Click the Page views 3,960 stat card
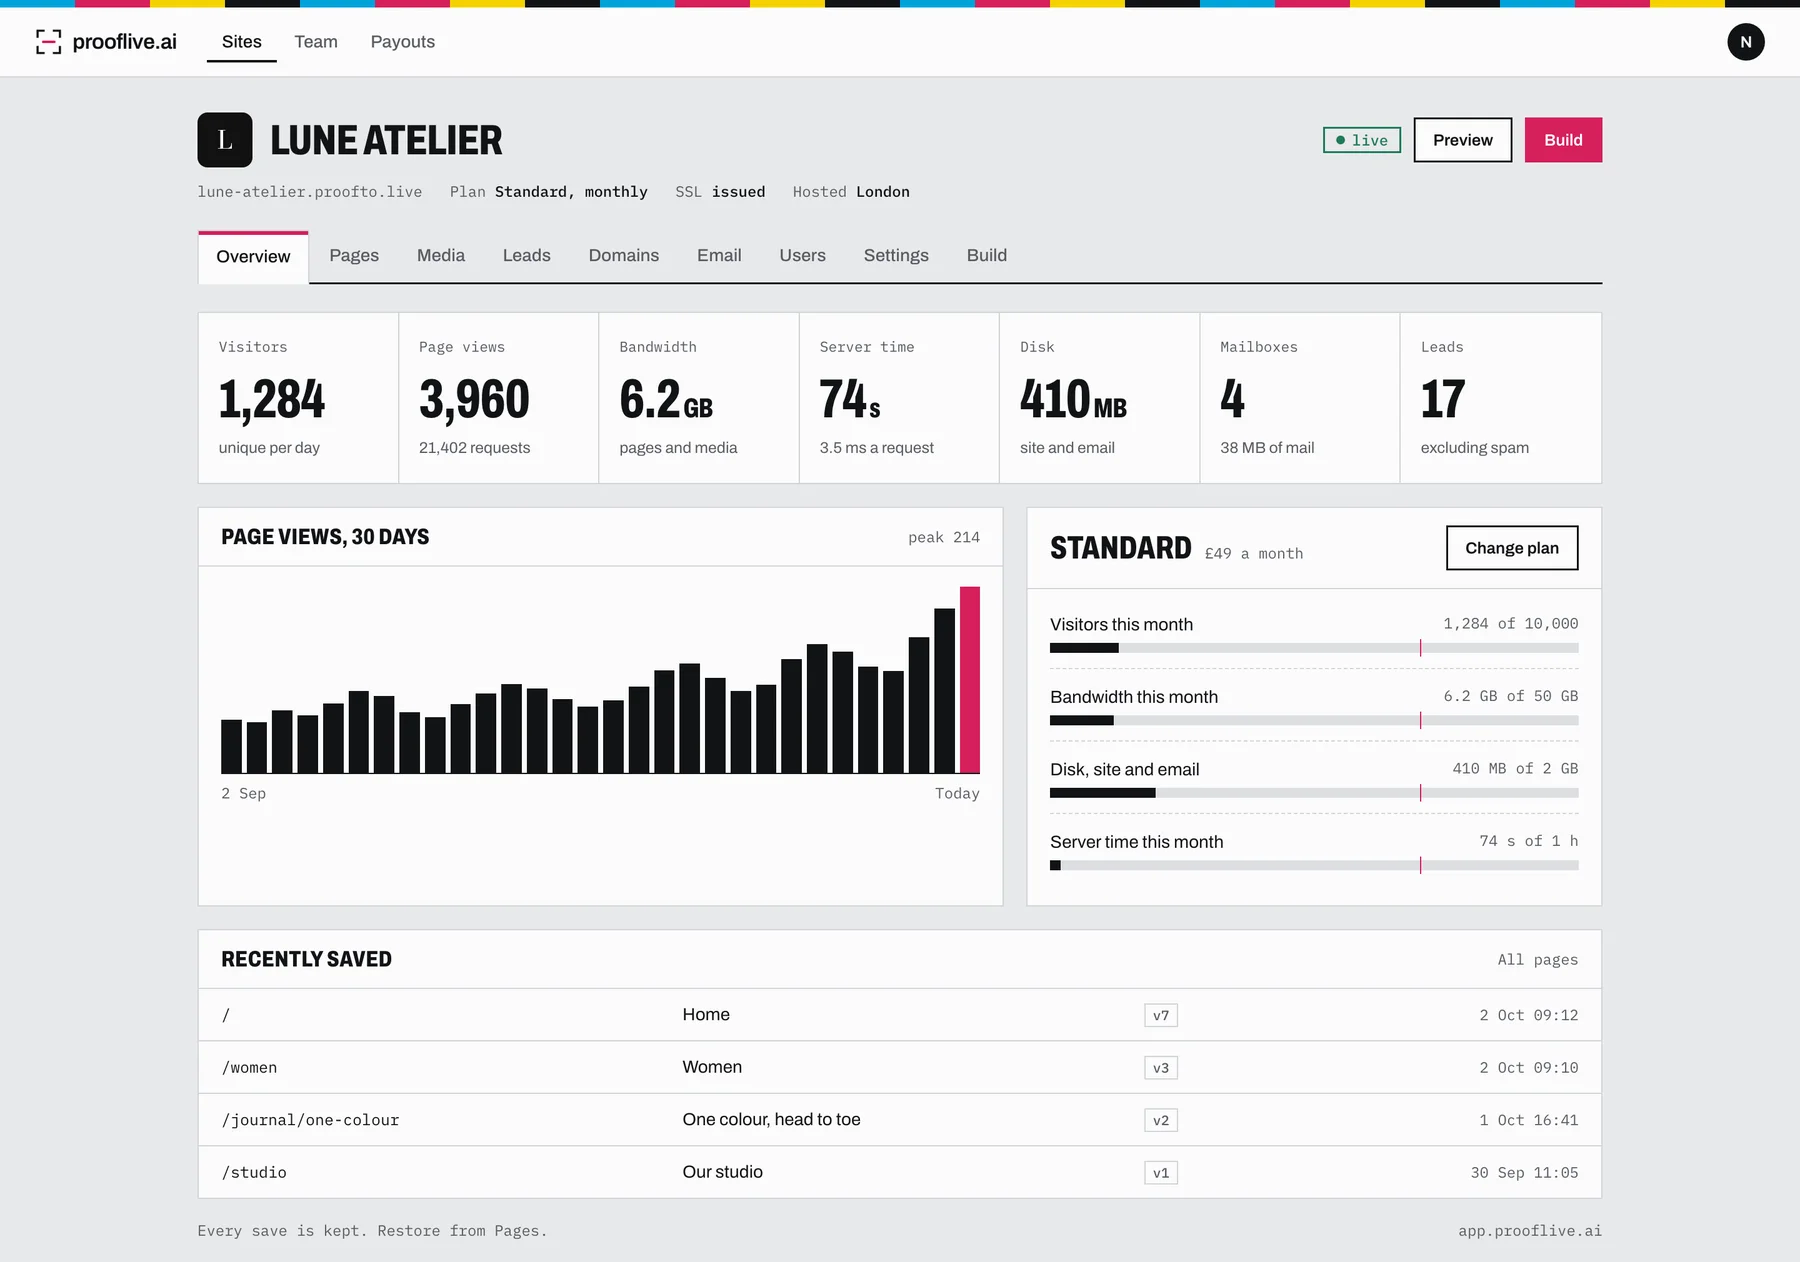Viewport: 1800px width, 1262px height. click(x=499, y=398)
